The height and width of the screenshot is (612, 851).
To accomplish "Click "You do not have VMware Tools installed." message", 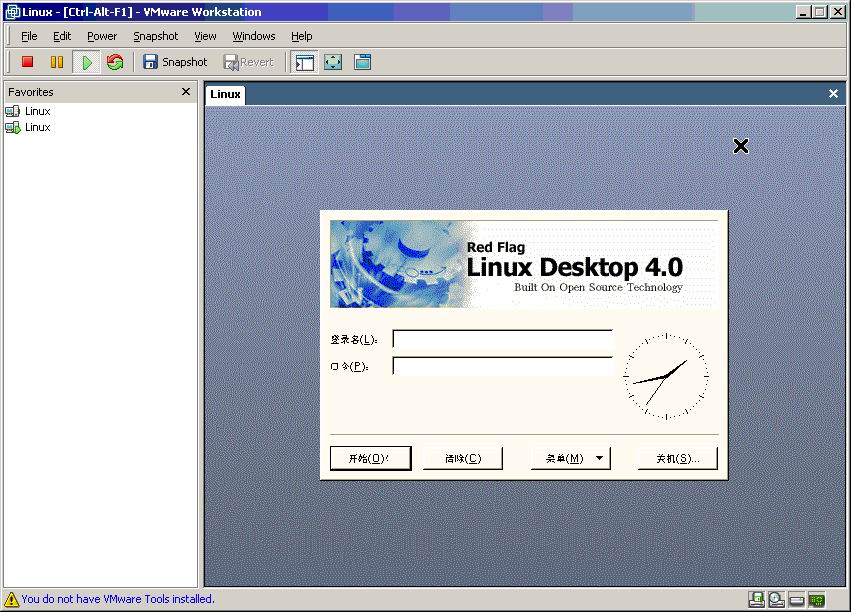I will point(118,599).
